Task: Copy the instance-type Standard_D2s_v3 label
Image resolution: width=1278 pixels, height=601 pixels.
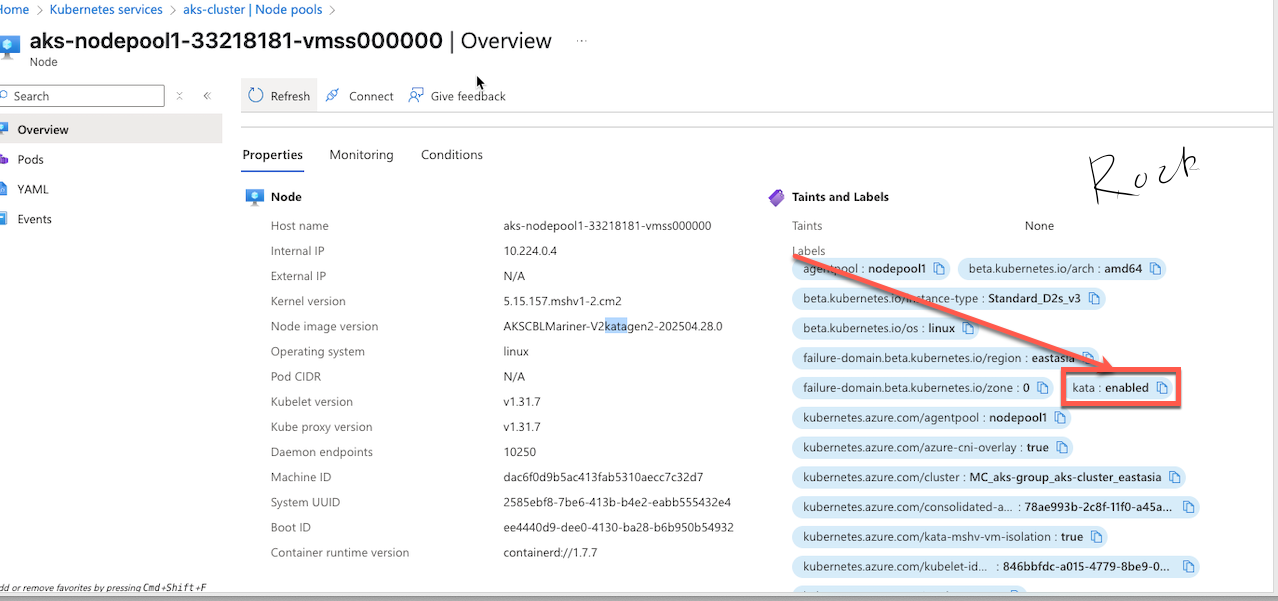Action: coord(1093,299)
